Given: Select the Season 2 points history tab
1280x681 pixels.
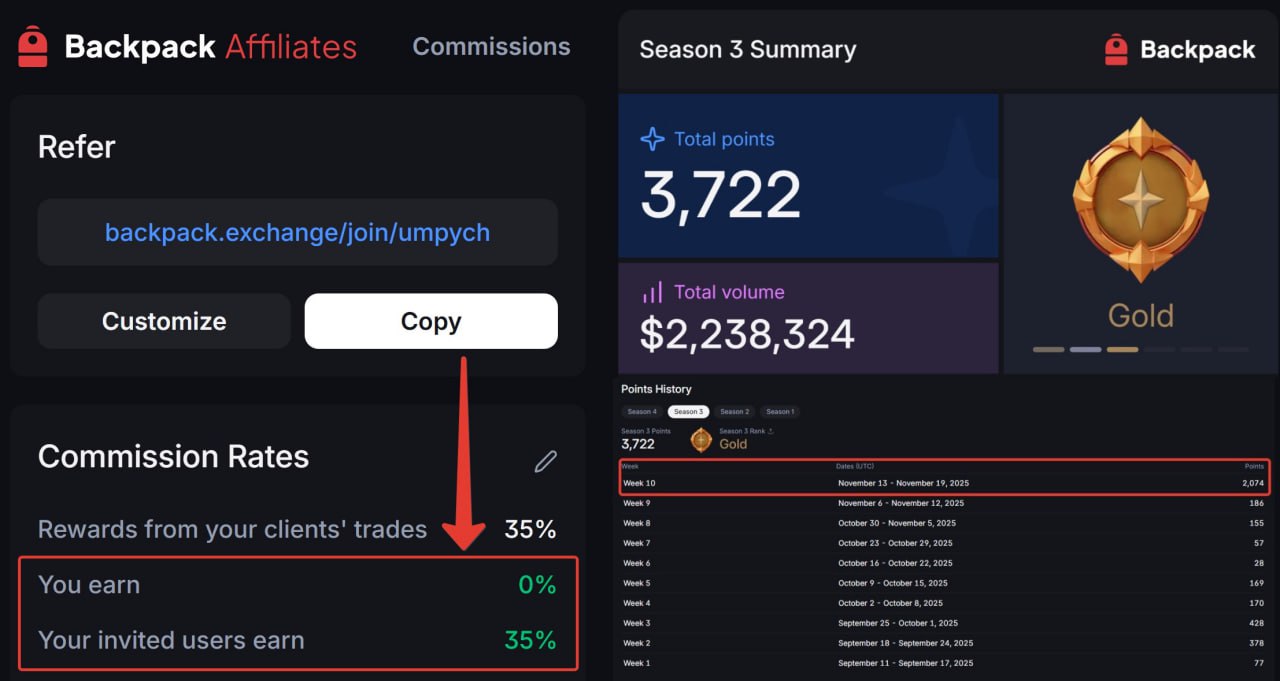Looking at the screenshot, I should tap(734, 412).
